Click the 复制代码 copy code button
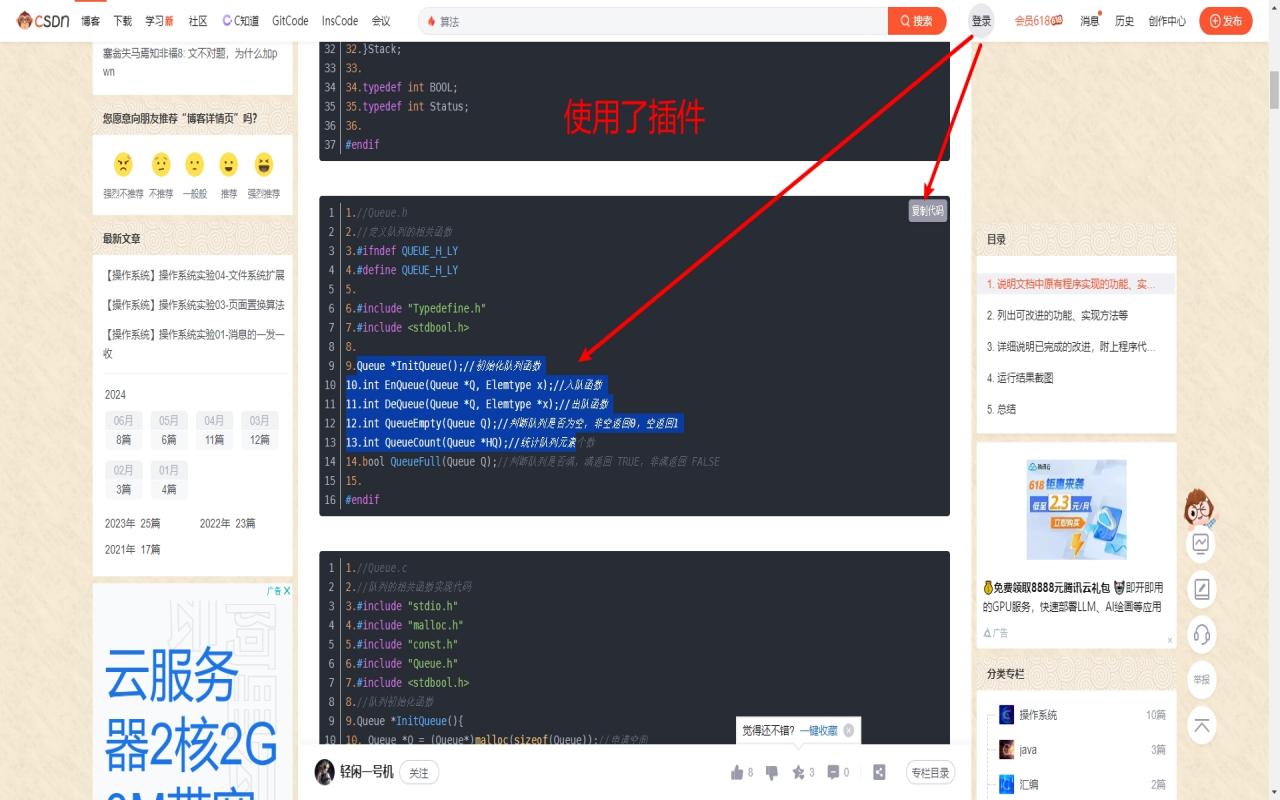This screenshot has width=1280, height=800. [928, 211]
